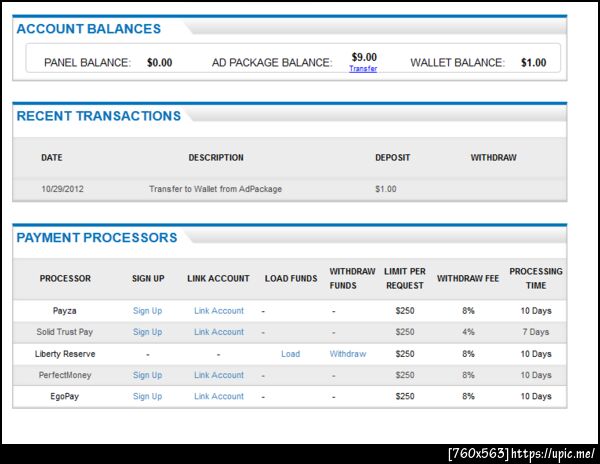
Task: Click the PROCESSOR column header
Action: pos(65,278)
